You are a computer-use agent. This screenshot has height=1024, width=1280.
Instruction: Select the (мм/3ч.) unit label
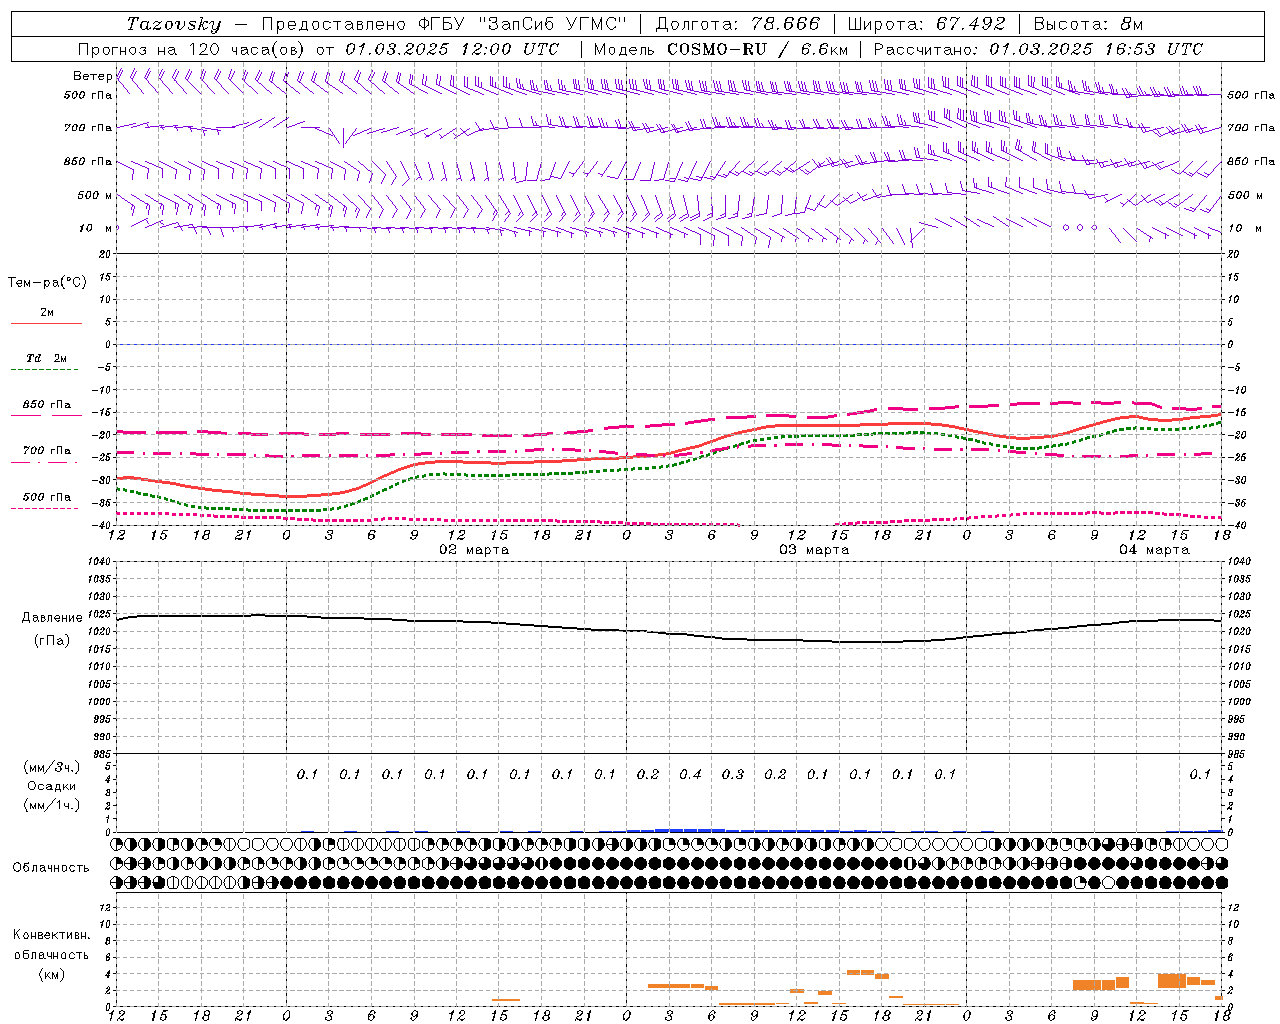[51, 767]
